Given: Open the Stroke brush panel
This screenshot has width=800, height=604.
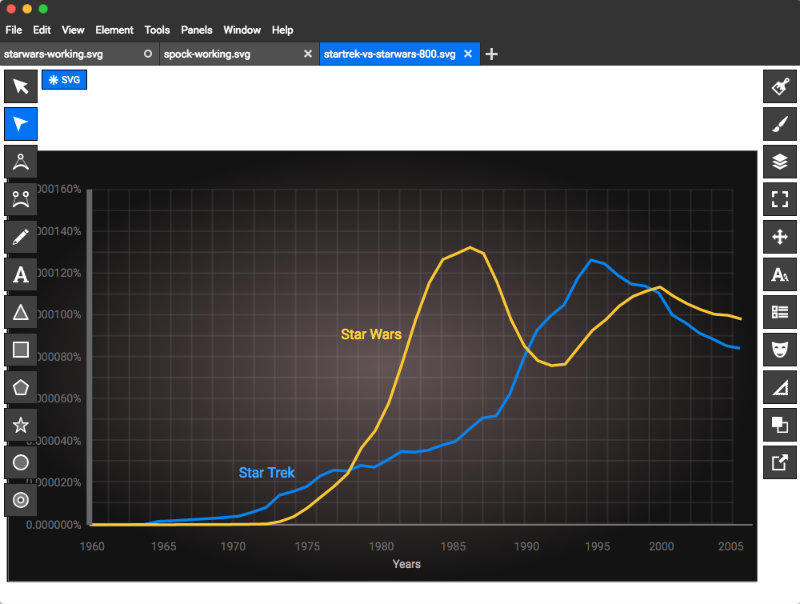Looking at the screenshot, I should (780, 124).
